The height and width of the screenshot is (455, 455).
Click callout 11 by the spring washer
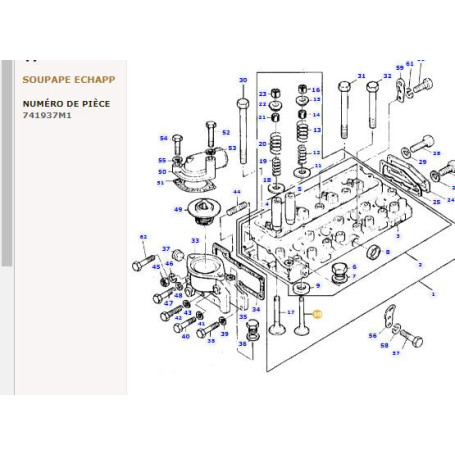(x=318, y=166)
